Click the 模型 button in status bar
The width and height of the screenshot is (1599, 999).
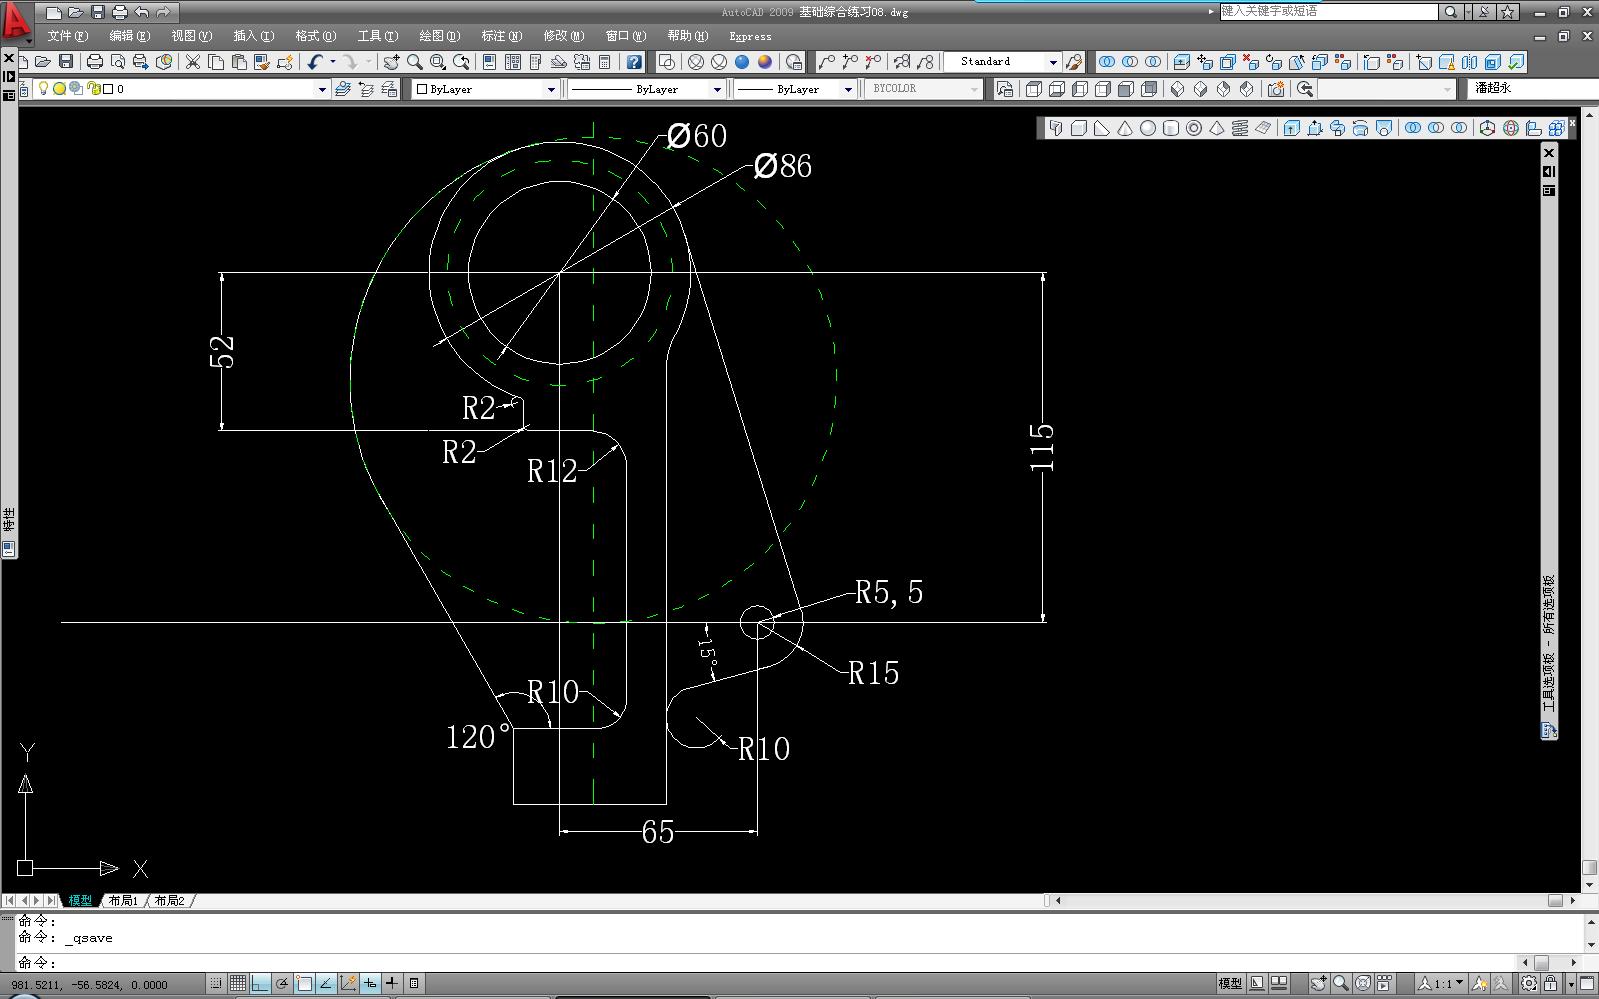tap(1230, 984)
